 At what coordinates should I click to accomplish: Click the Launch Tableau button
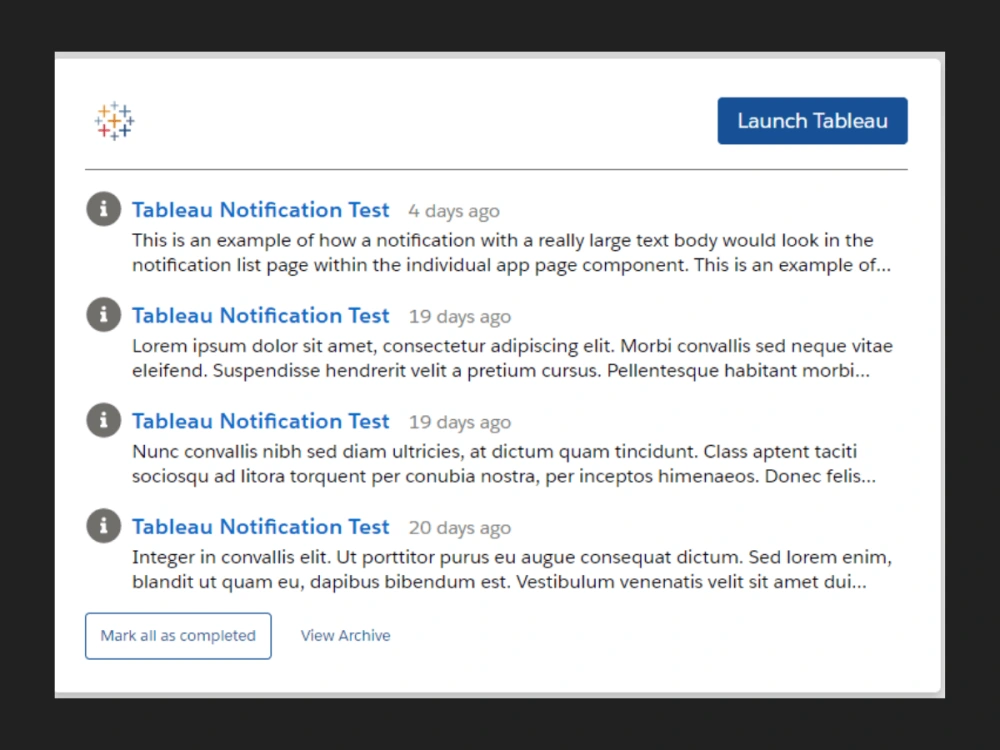(x=812, y=121)
